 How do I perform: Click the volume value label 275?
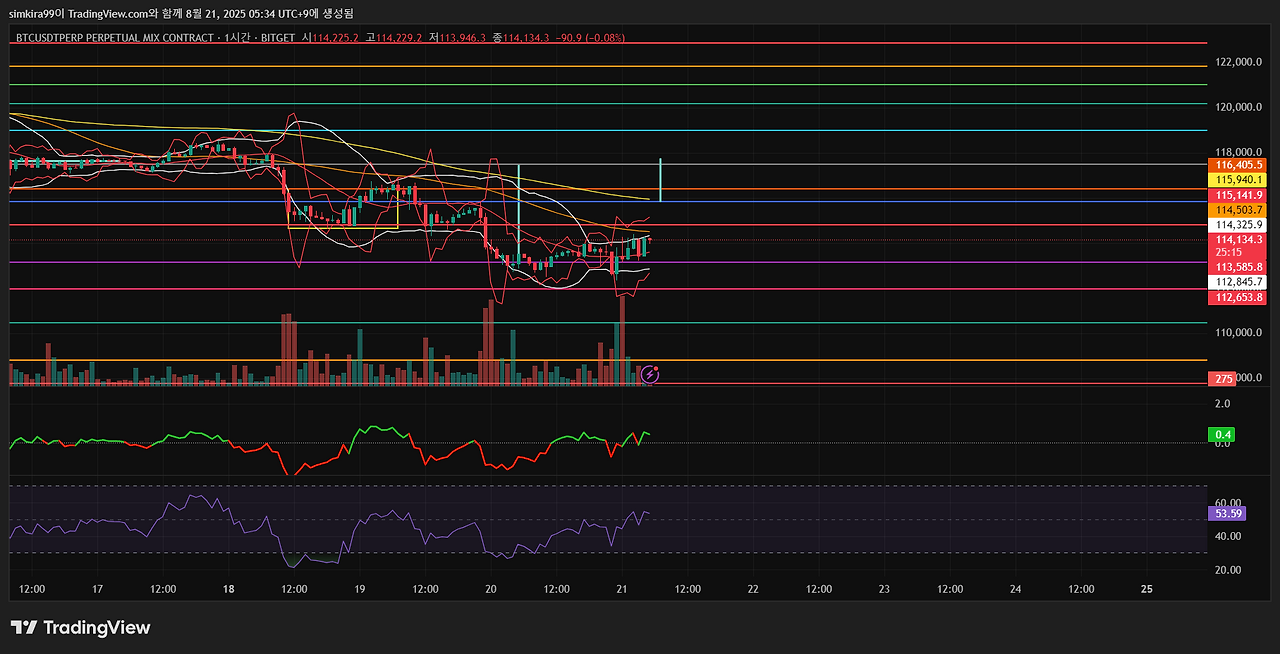click(x=1224, y=379)
